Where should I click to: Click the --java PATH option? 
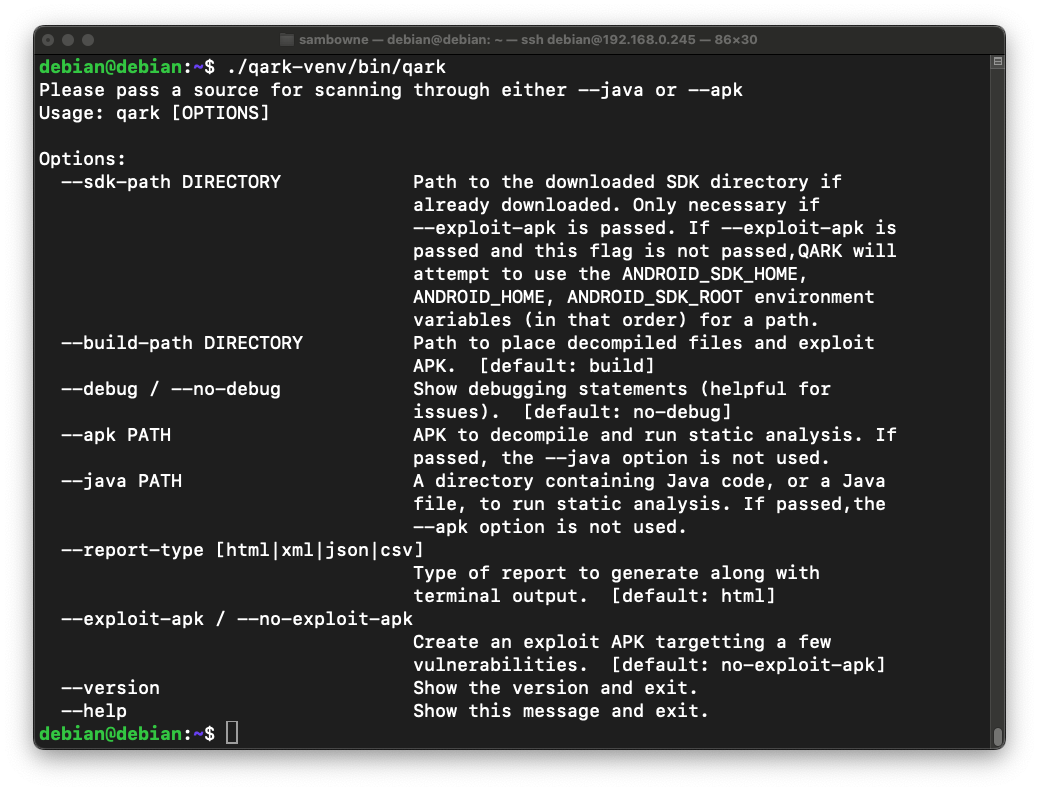coord(121,480)
